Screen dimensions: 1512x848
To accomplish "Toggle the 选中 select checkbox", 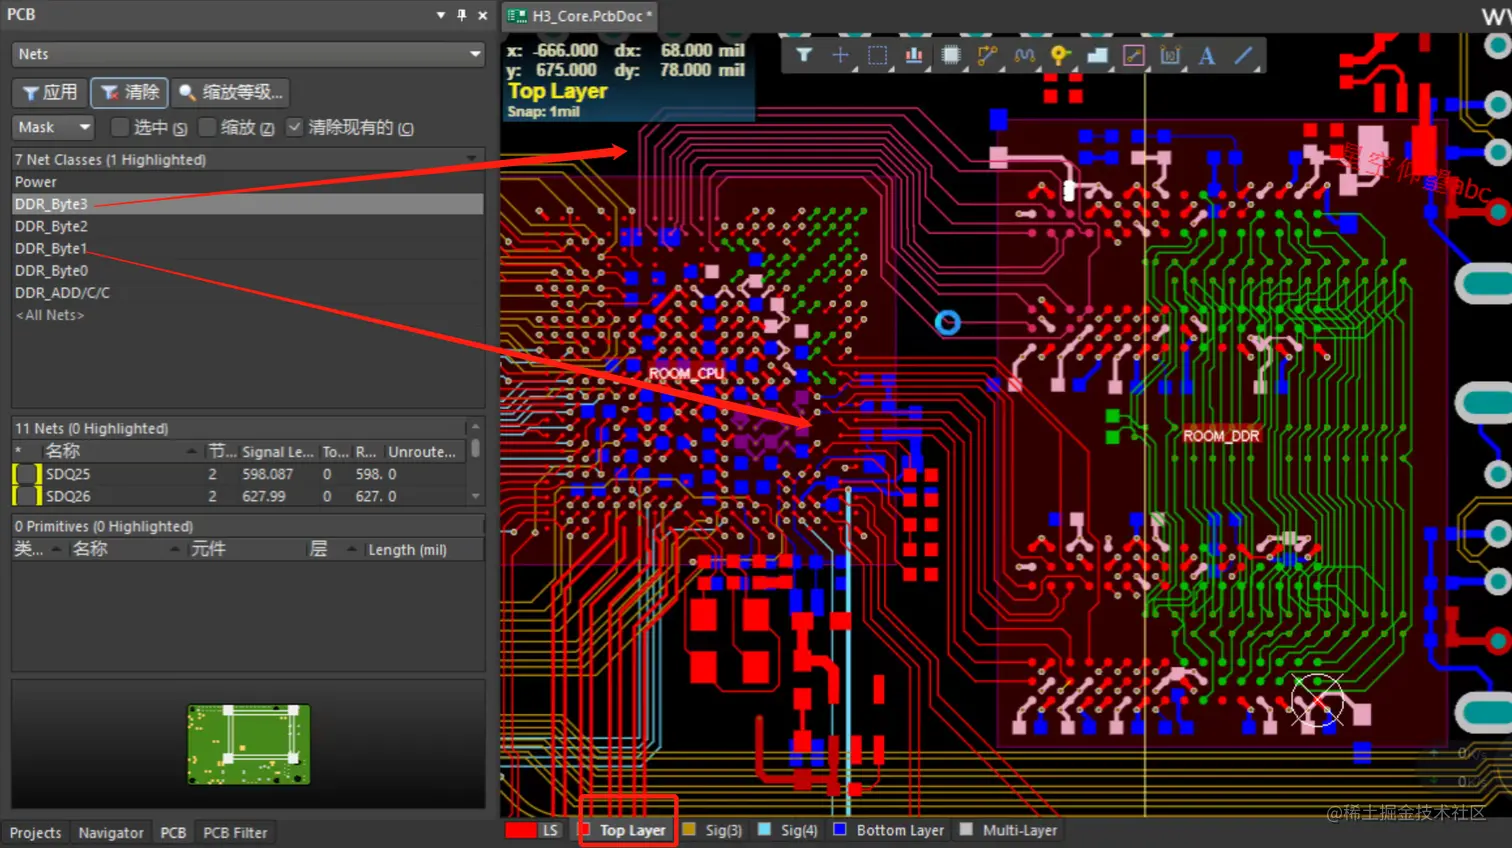I will pos(120,127).
